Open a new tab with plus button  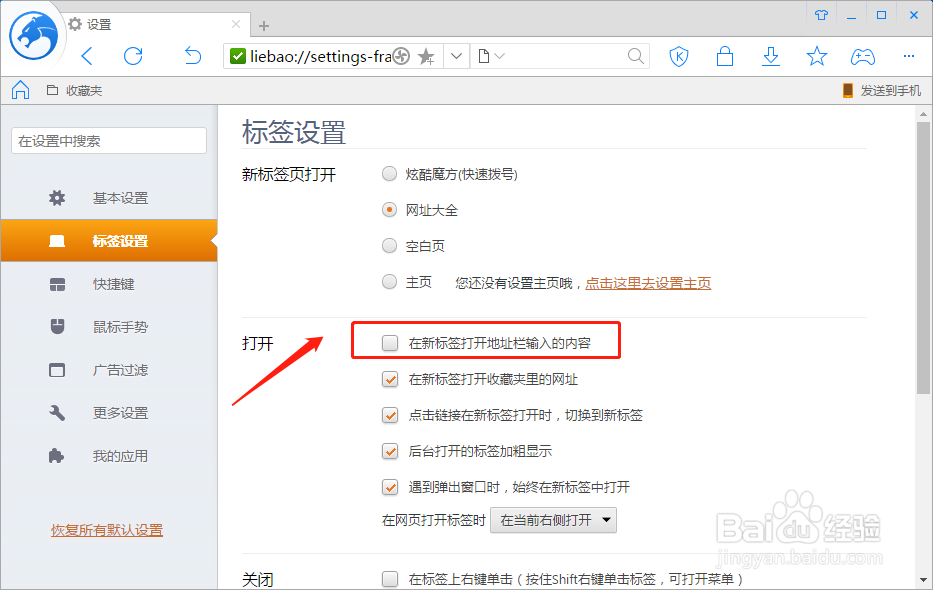tap(264, 26)
